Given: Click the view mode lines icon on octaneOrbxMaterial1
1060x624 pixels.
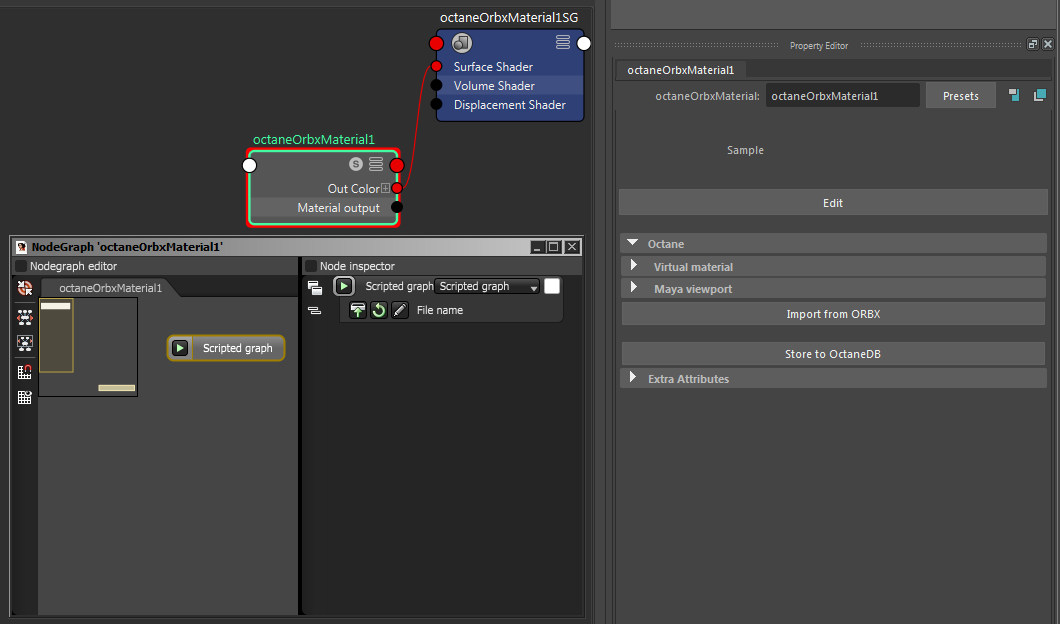Looking at the screenshot, I should [376, 164].
